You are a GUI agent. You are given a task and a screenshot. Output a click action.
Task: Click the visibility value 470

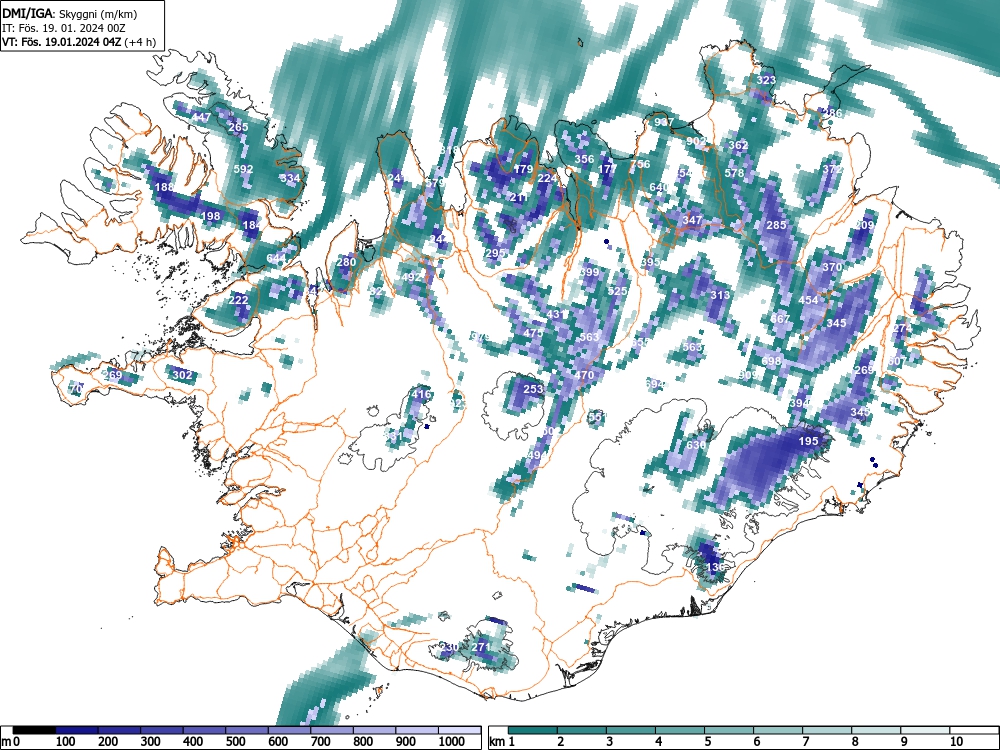pos(584,376)
